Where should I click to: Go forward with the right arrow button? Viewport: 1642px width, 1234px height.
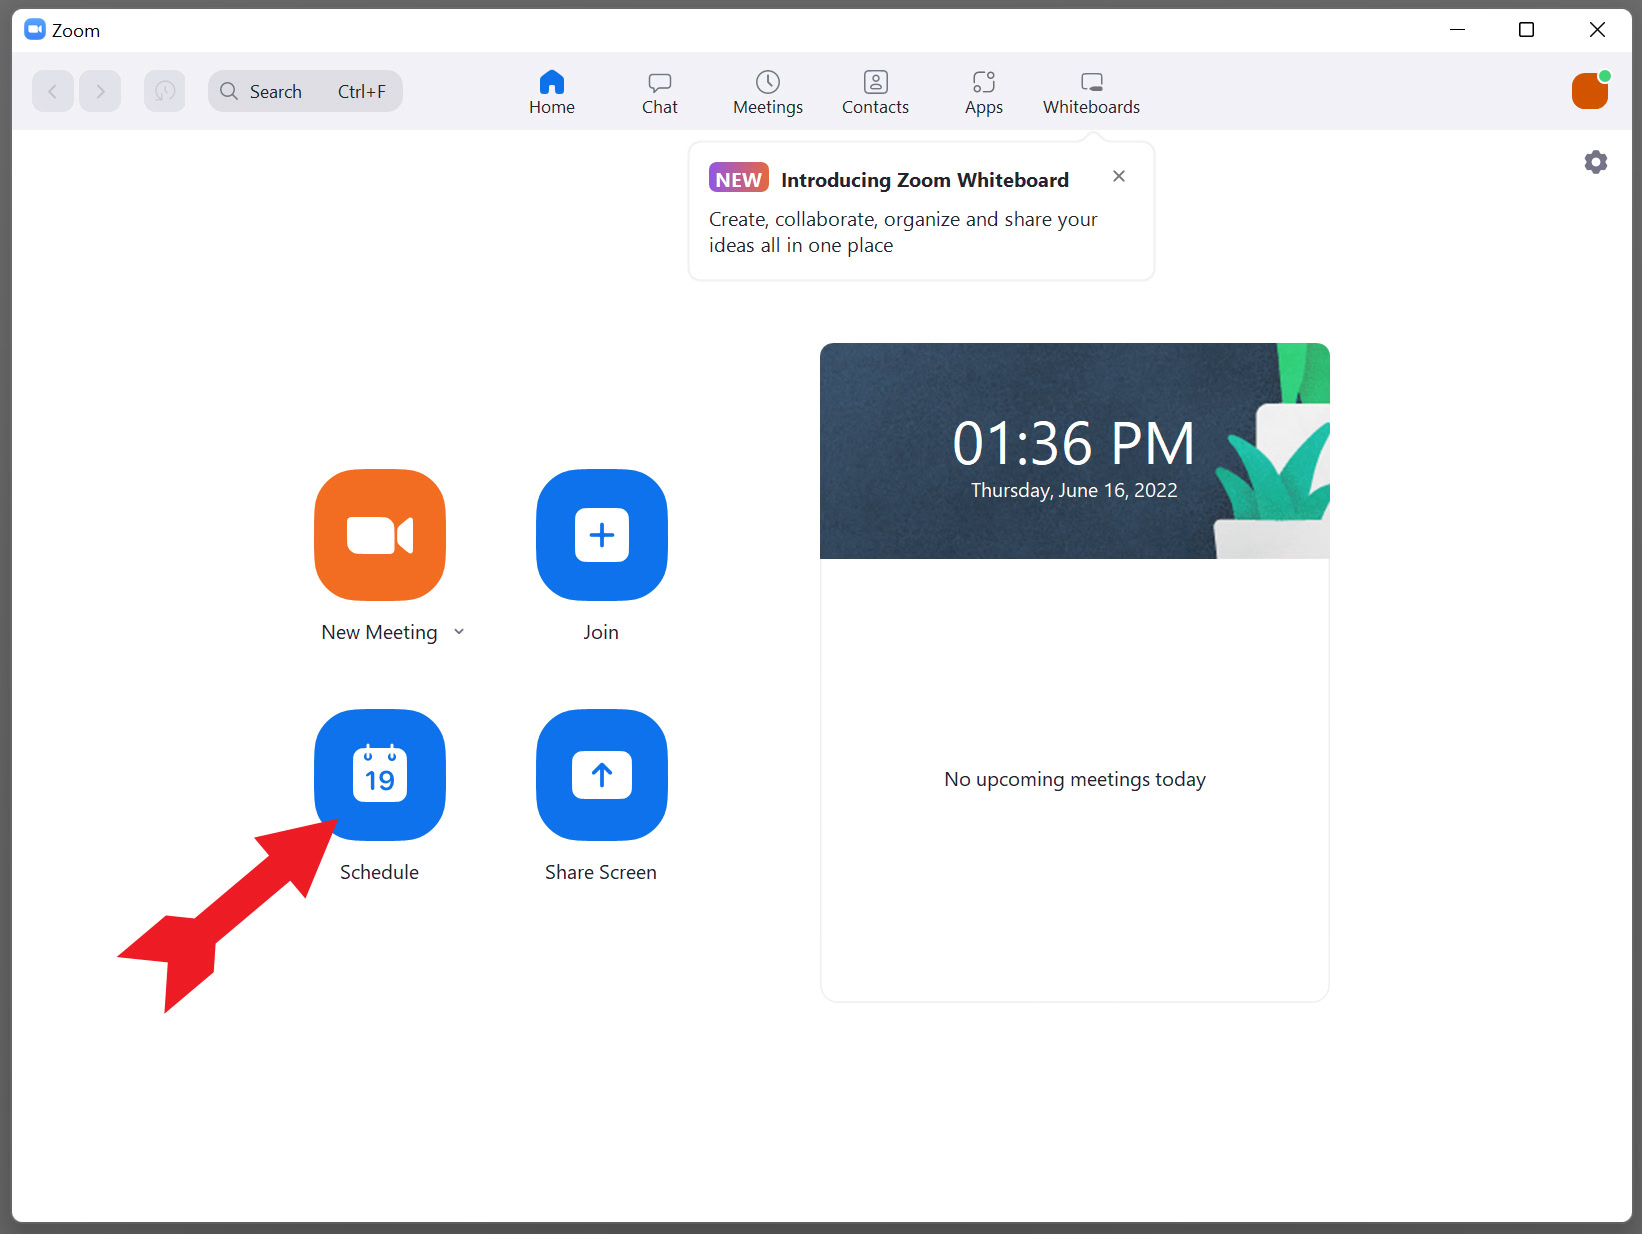point(100,91)
